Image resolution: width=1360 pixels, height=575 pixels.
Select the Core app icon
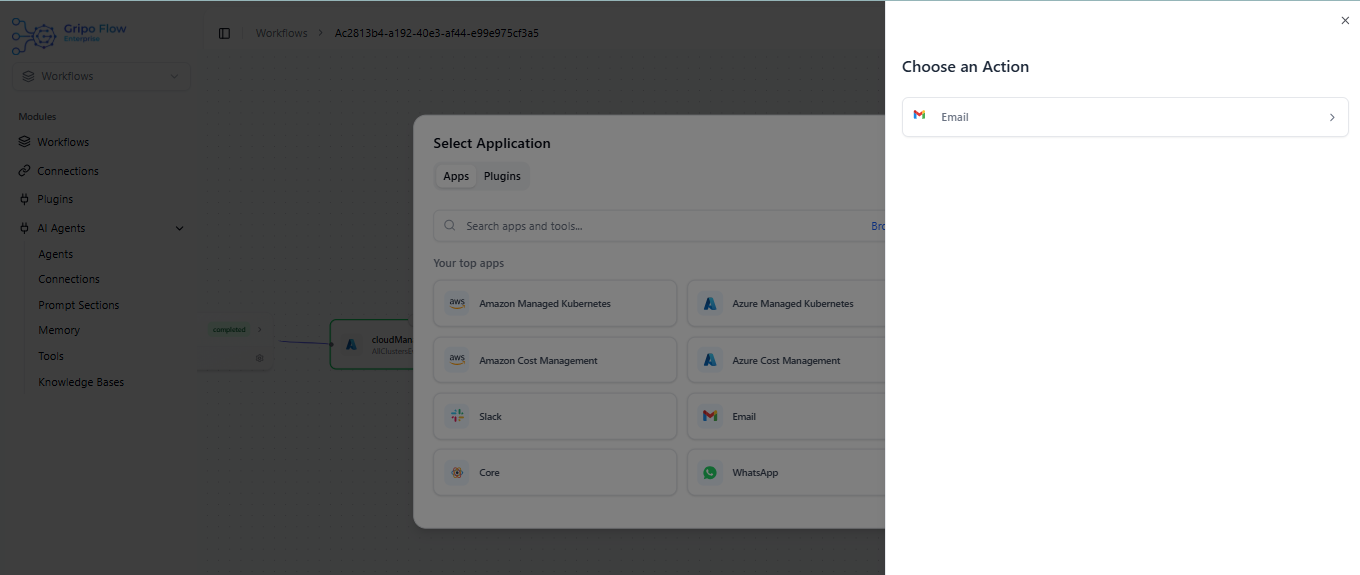tap(457, 472)
